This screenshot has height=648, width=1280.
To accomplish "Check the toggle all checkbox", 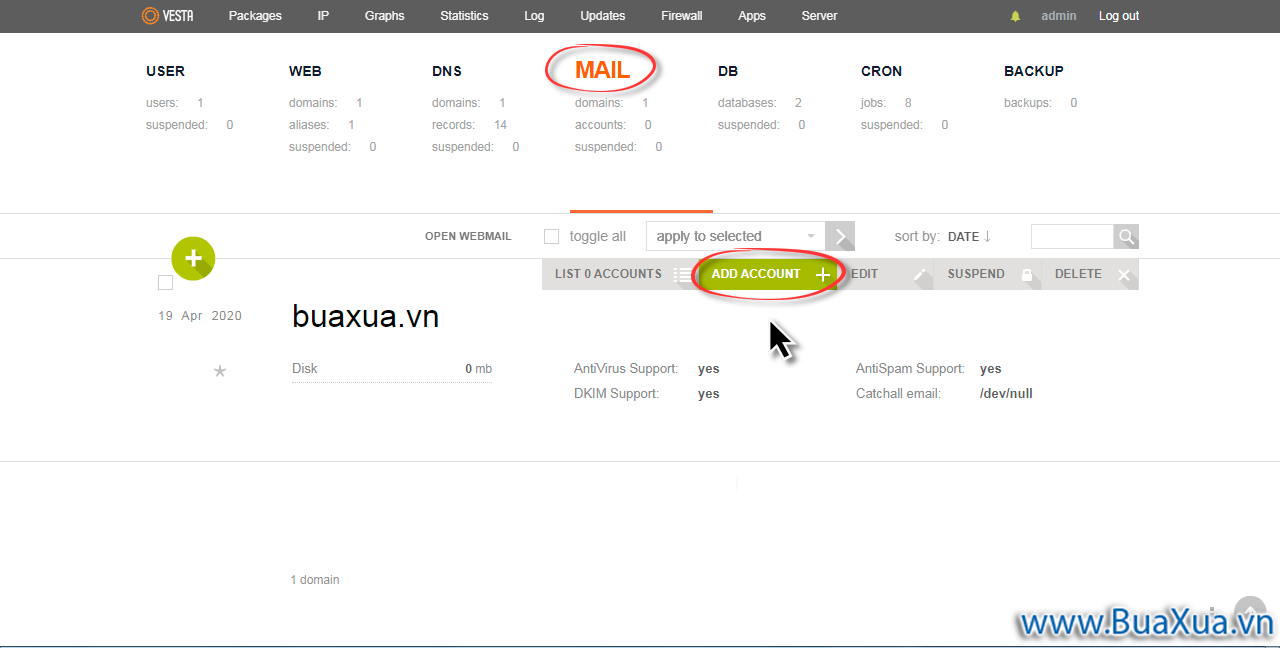I will (x=551, y=236).
